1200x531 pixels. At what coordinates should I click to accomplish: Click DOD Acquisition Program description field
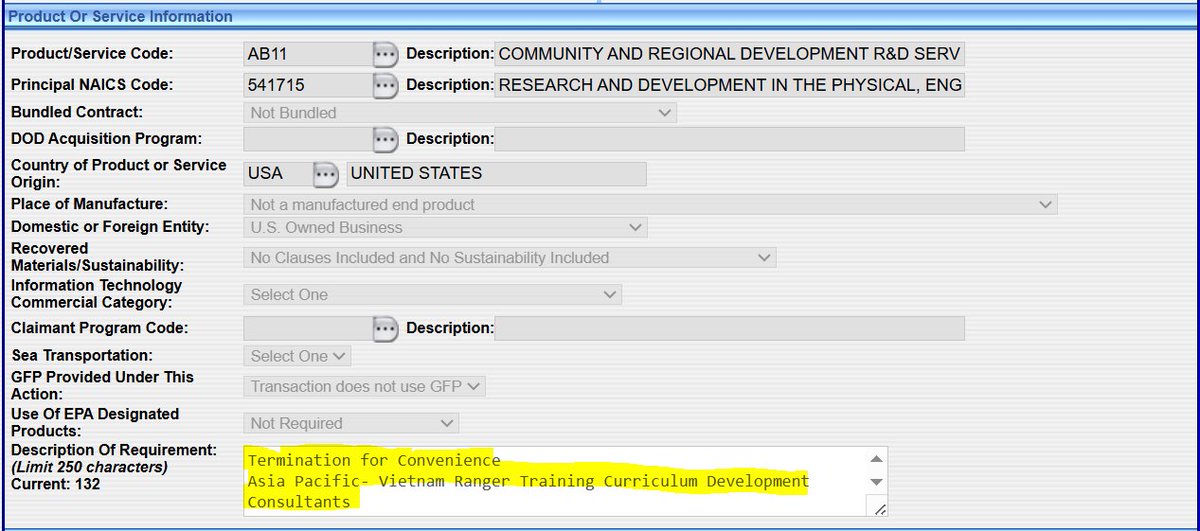point(730,139)
